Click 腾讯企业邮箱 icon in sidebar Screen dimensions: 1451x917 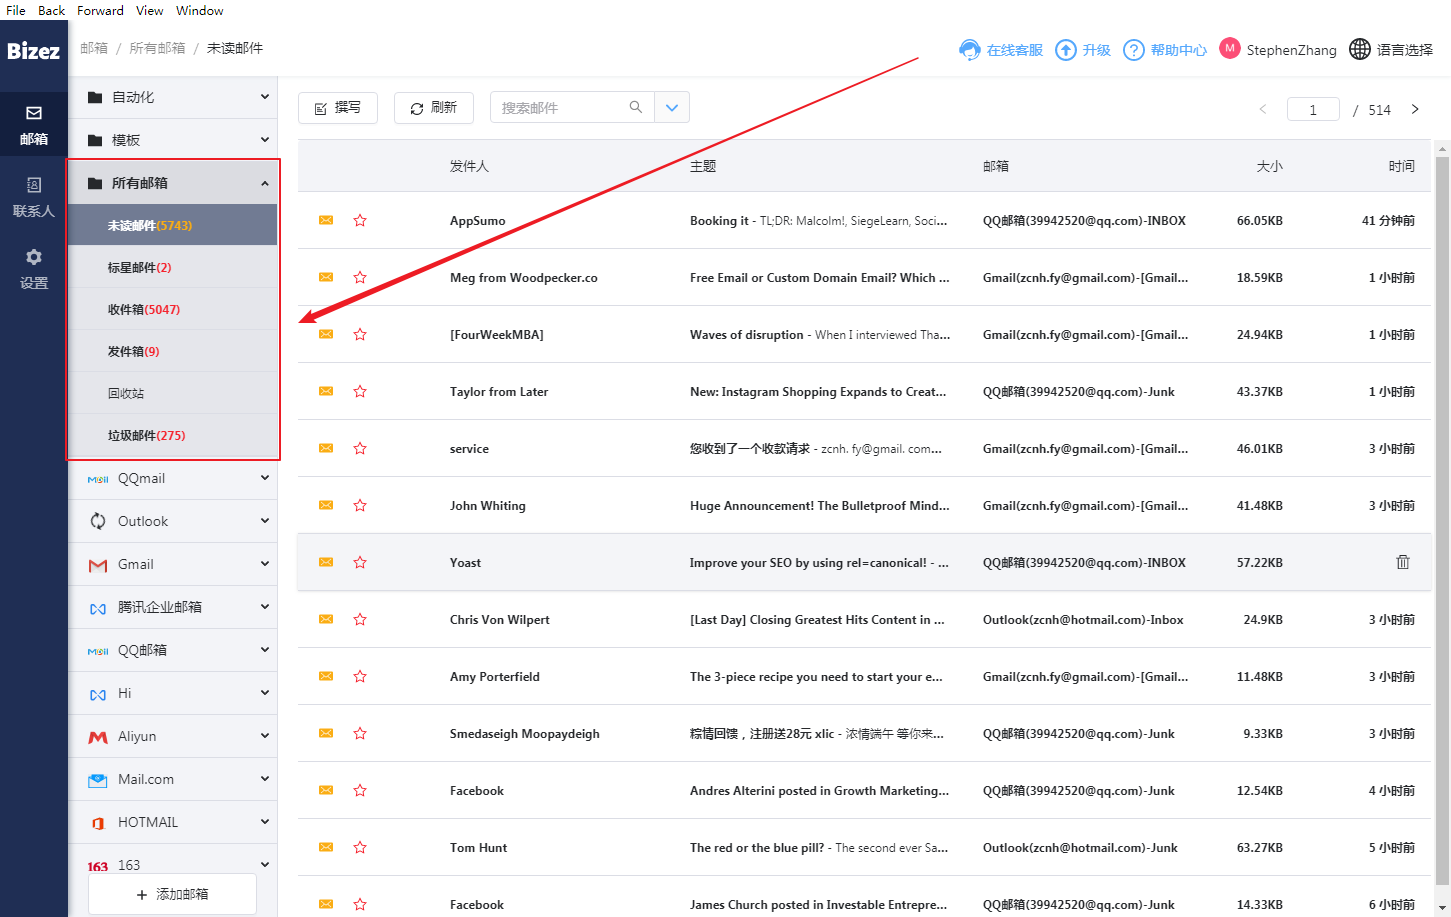pos(98,608)
